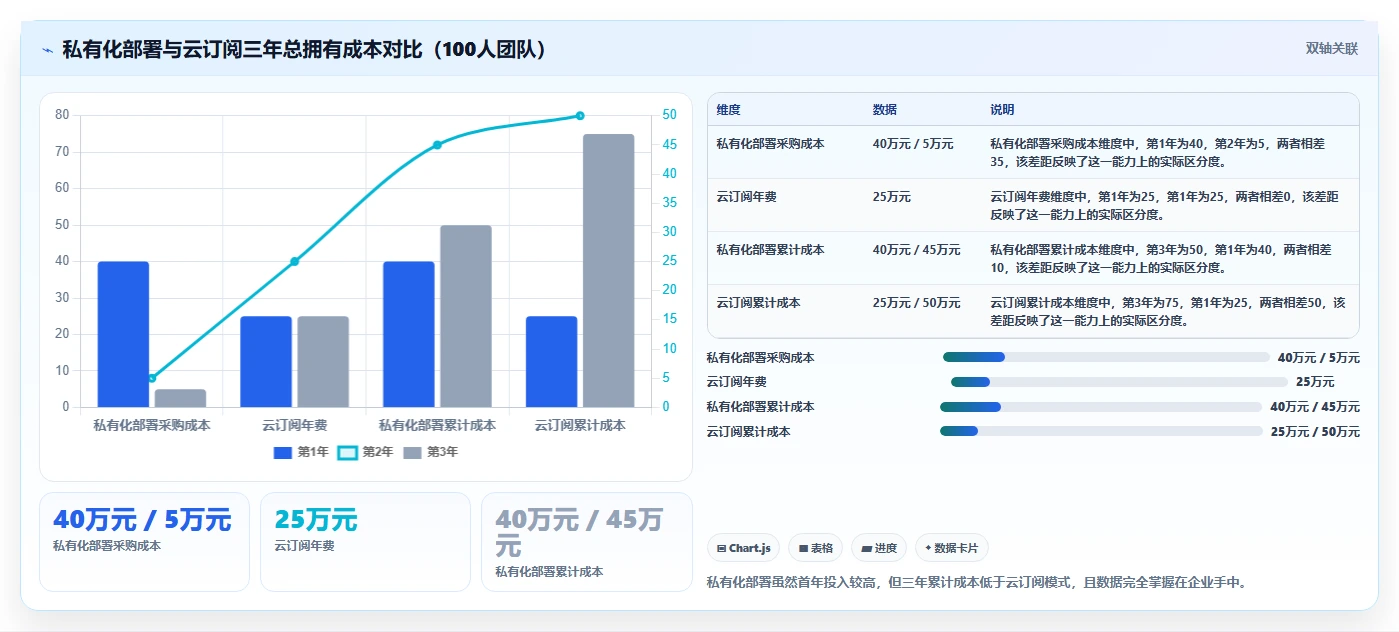Viewport: 1399px width, 632px height.
Task: Click the 40万元 / 5万元 data card
Action: coord(144,542)
